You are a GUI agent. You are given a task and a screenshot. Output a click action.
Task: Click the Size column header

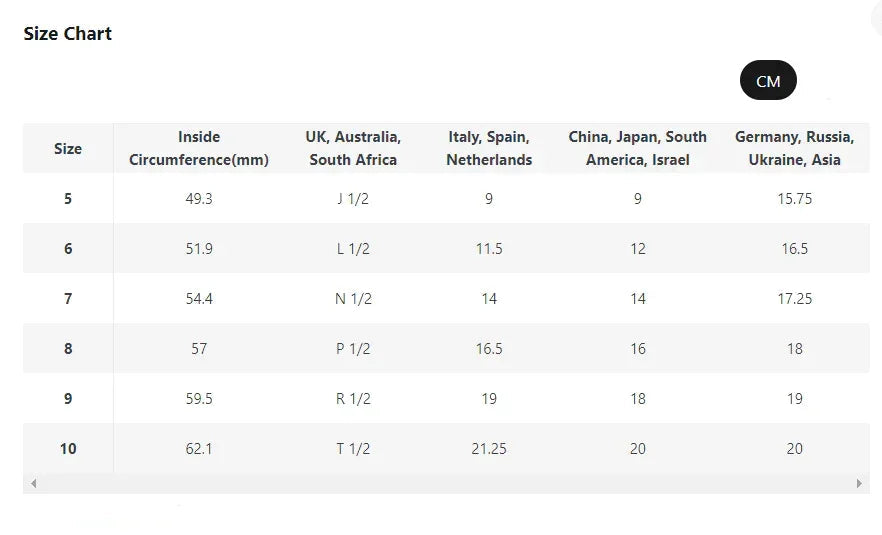[x=68, y=149]
